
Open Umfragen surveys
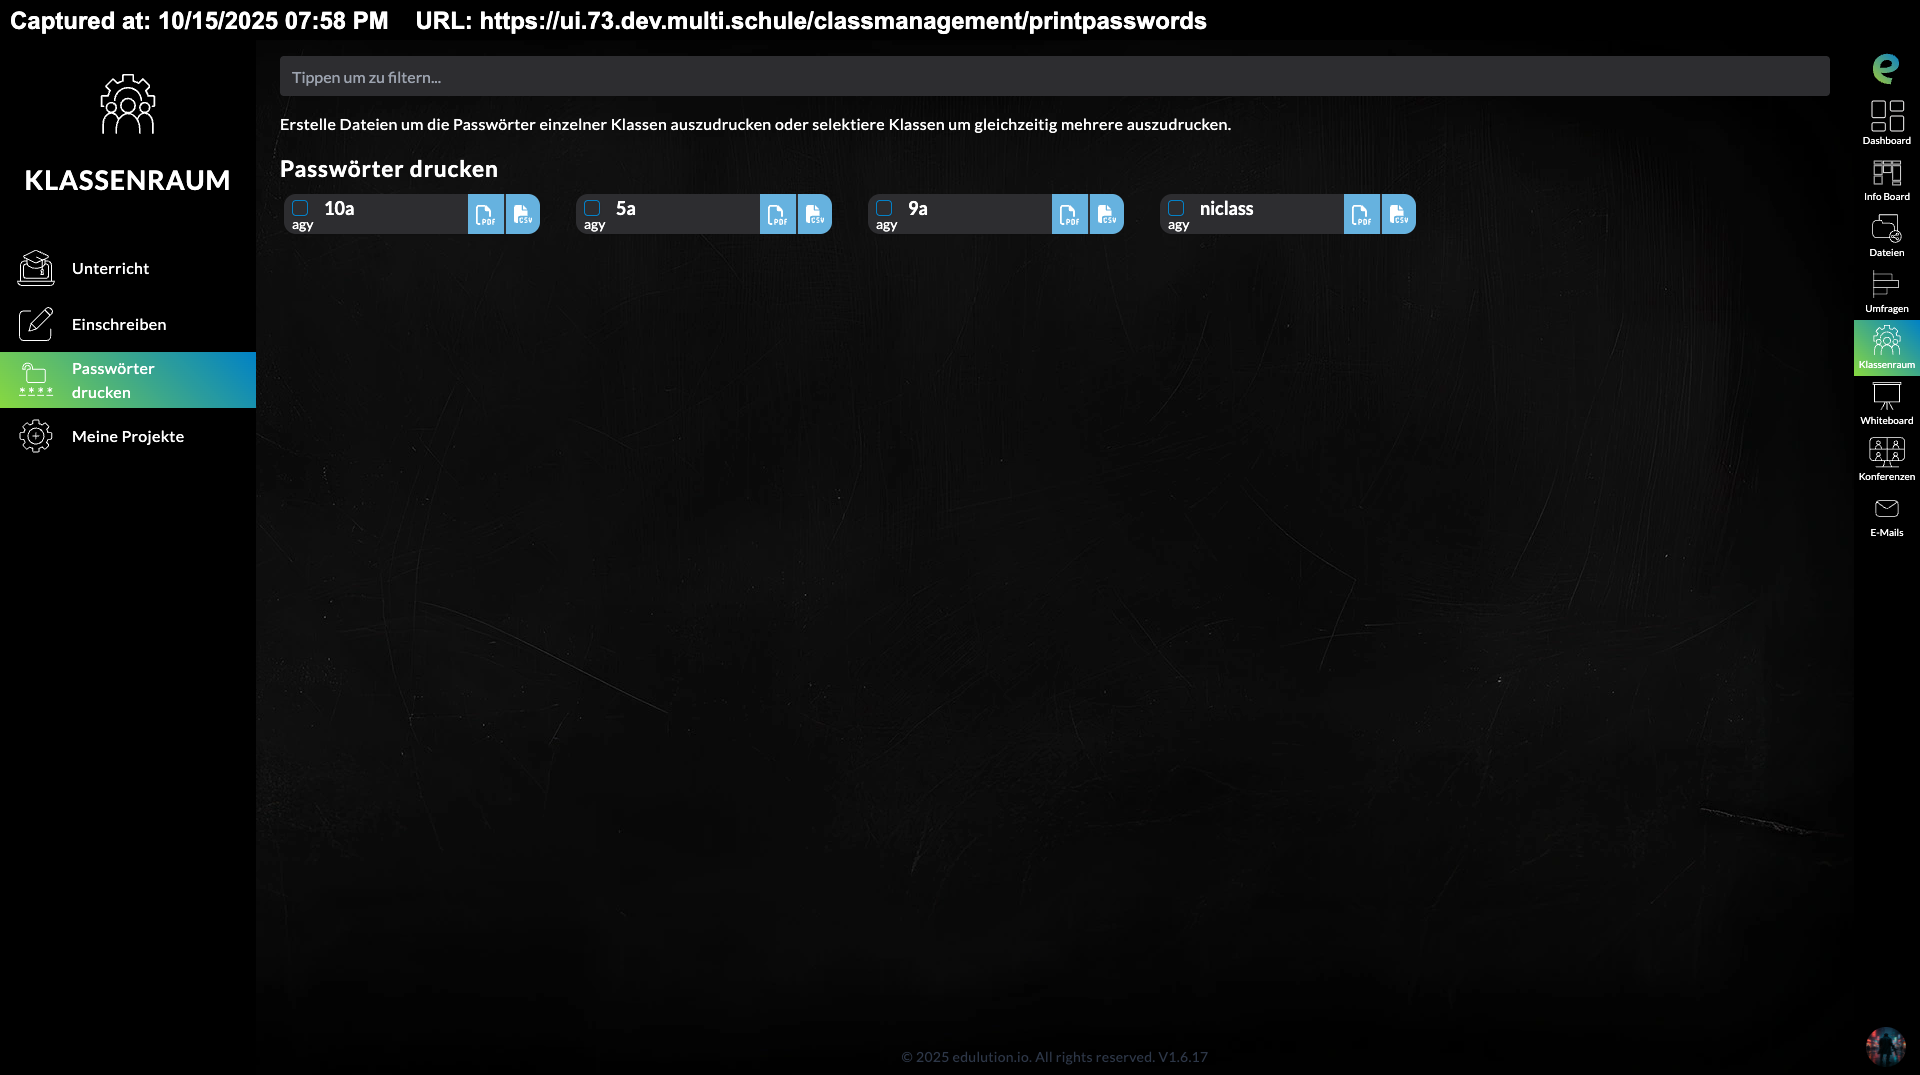tap(1886, 291)
